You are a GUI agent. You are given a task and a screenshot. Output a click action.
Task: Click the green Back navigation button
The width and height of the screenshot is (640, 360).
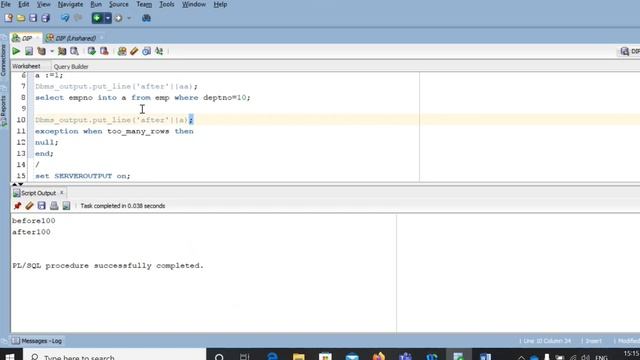(97, 18)
